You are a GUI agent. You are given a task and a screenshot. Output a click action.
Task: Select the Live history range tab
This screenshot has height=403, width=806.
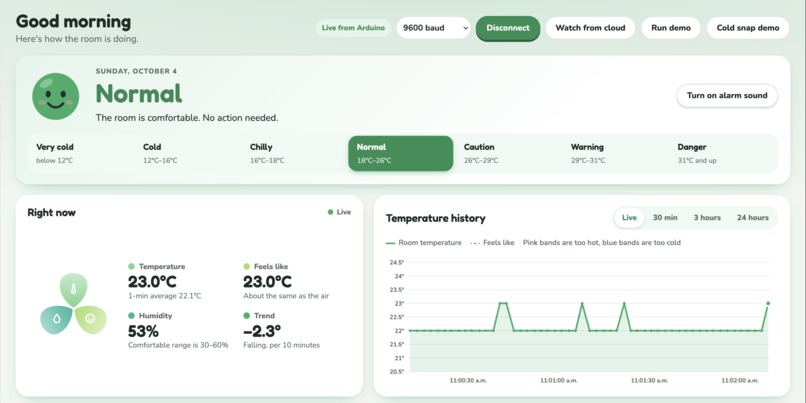tap(629, 217)
